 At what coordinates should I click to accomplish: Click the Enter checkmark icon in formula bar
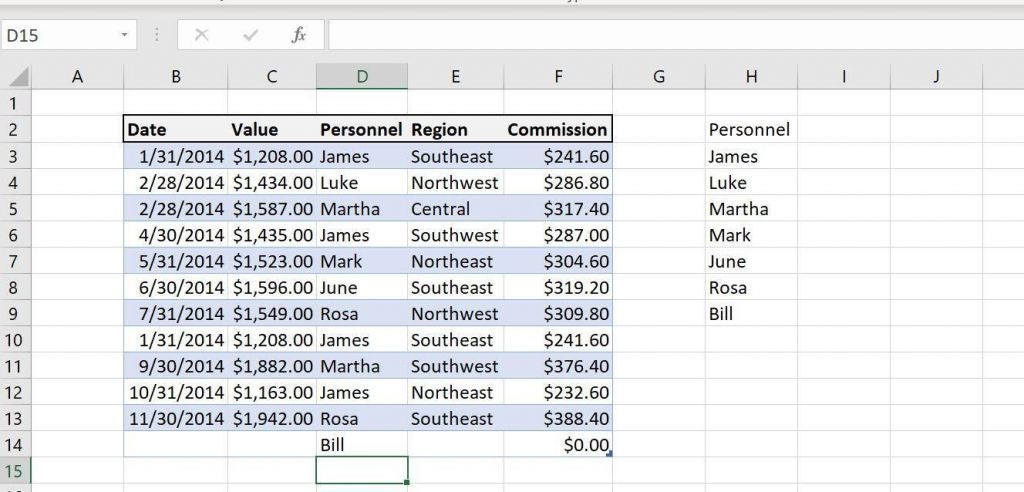coord(250,35)
